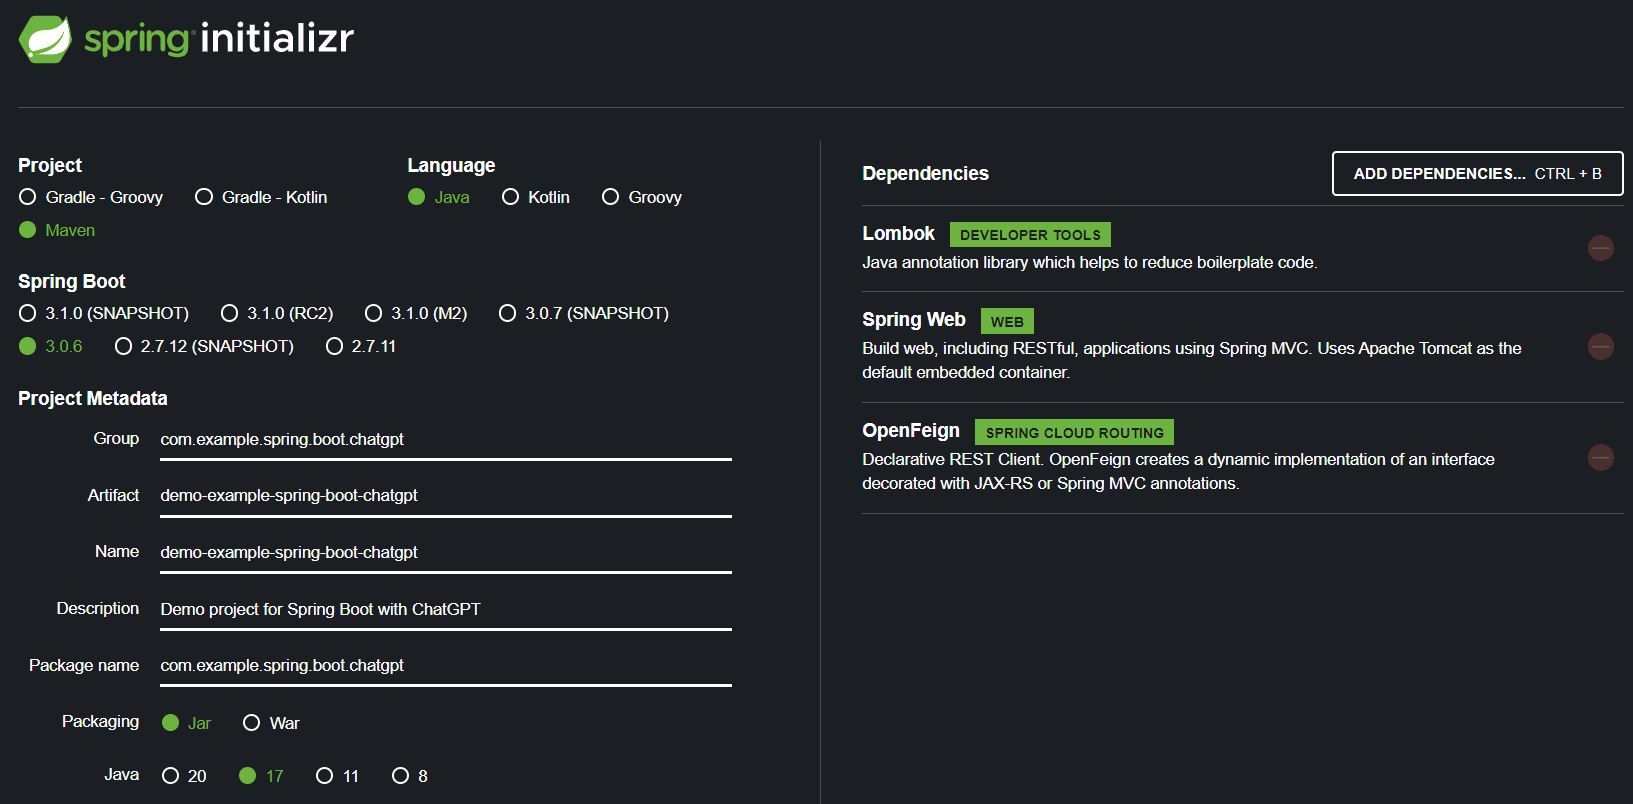This screenshot has width=1633, height=804.
Task: Click the Java version row label
Action: click(x=121, y=775)
